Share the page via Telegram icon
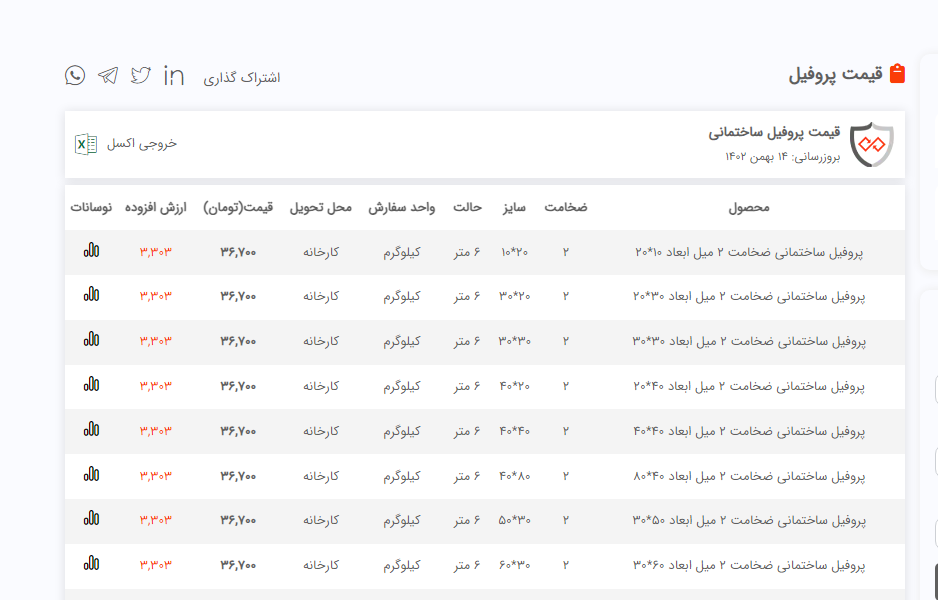The image size is (938, 600). (108, 76)
